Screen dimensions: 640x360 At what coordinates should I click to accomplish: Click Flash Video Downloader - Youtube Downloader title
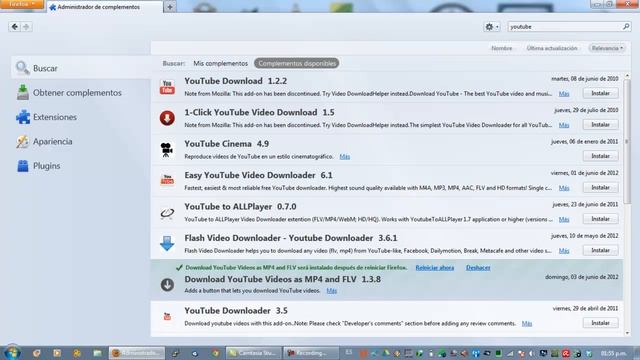coord(291,238)
